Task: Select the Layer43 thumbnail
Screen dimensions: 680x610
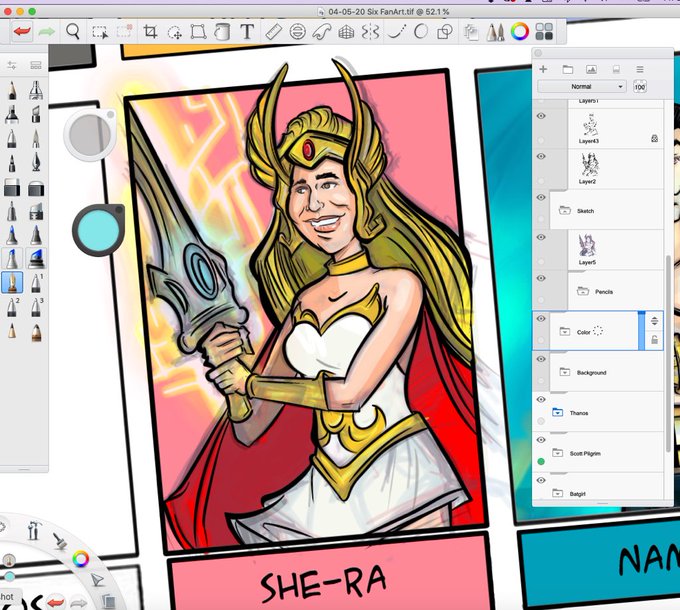Action: pos(588,125)
